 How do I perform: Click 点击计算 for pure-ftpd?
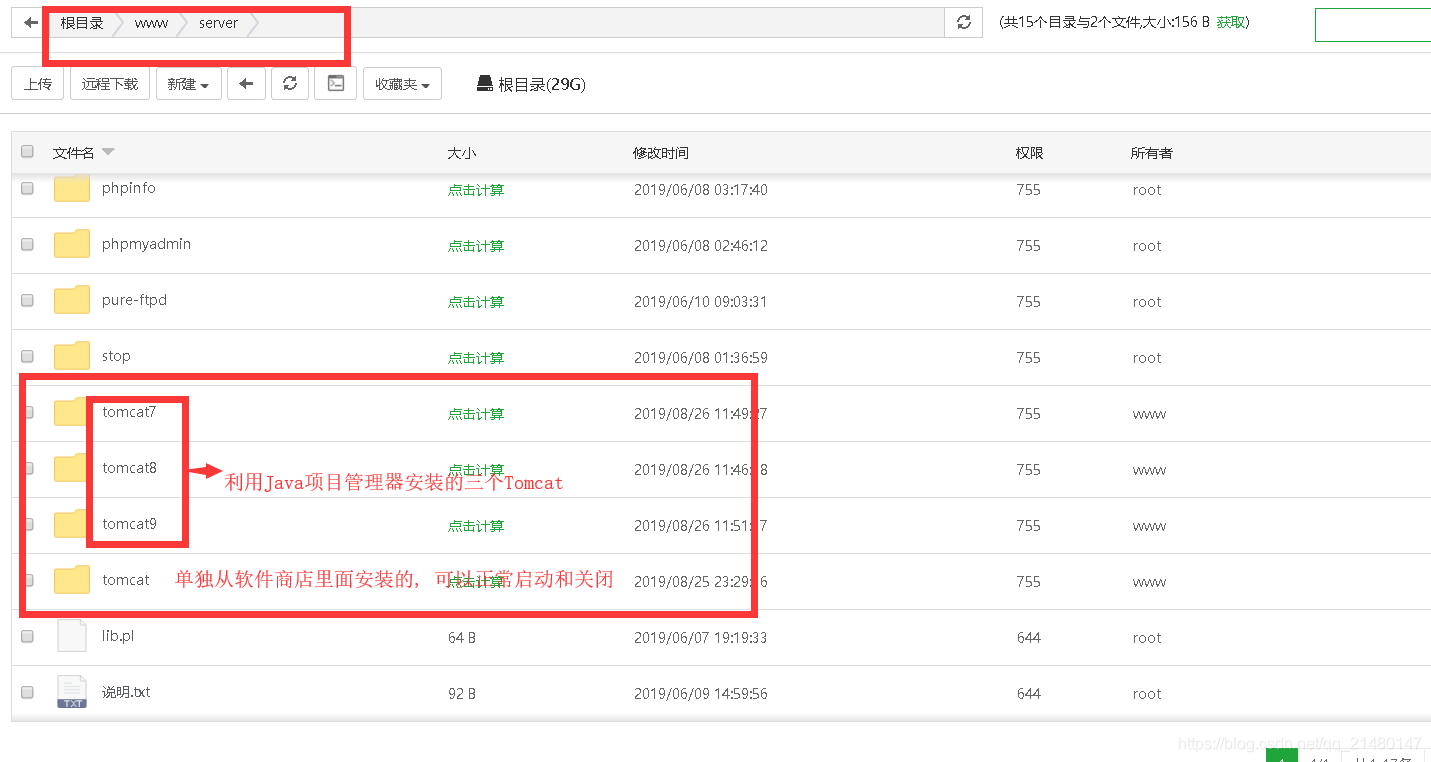[x=476, y=302]
